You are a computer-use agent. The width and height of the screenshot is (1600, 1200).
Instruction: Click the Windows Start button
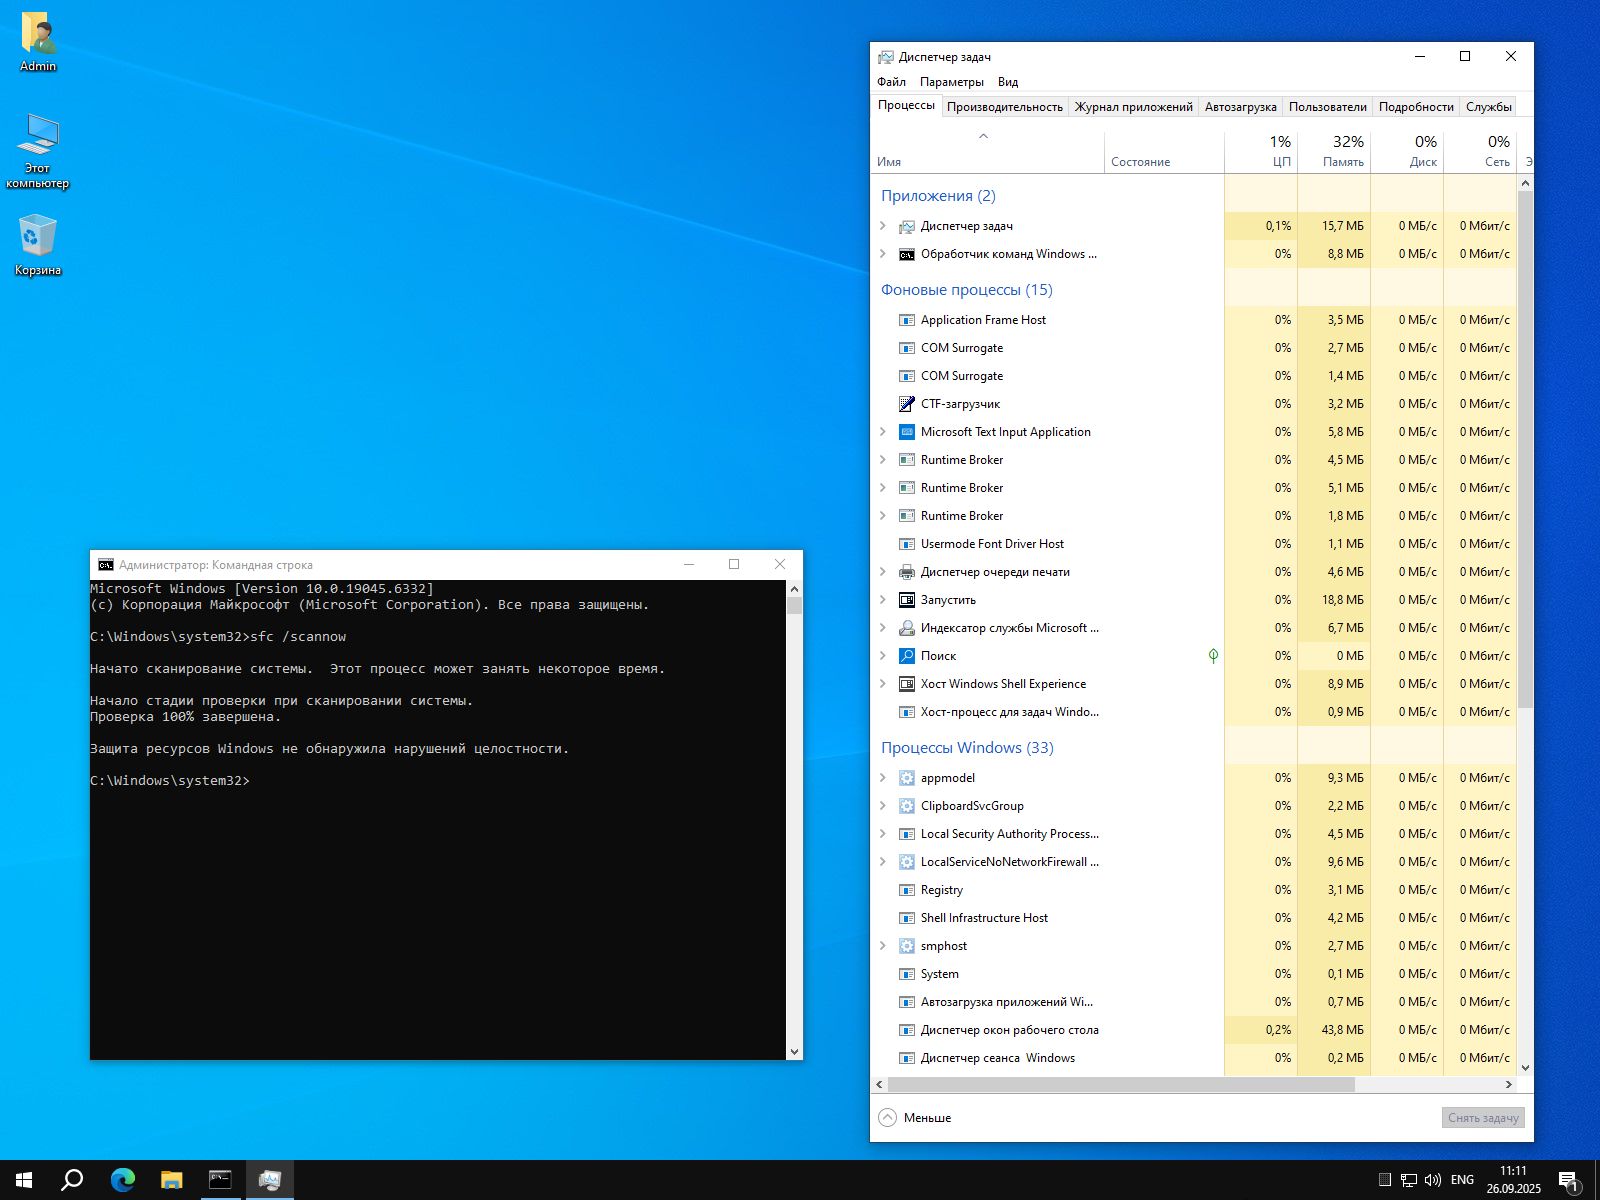point(24,1180)
